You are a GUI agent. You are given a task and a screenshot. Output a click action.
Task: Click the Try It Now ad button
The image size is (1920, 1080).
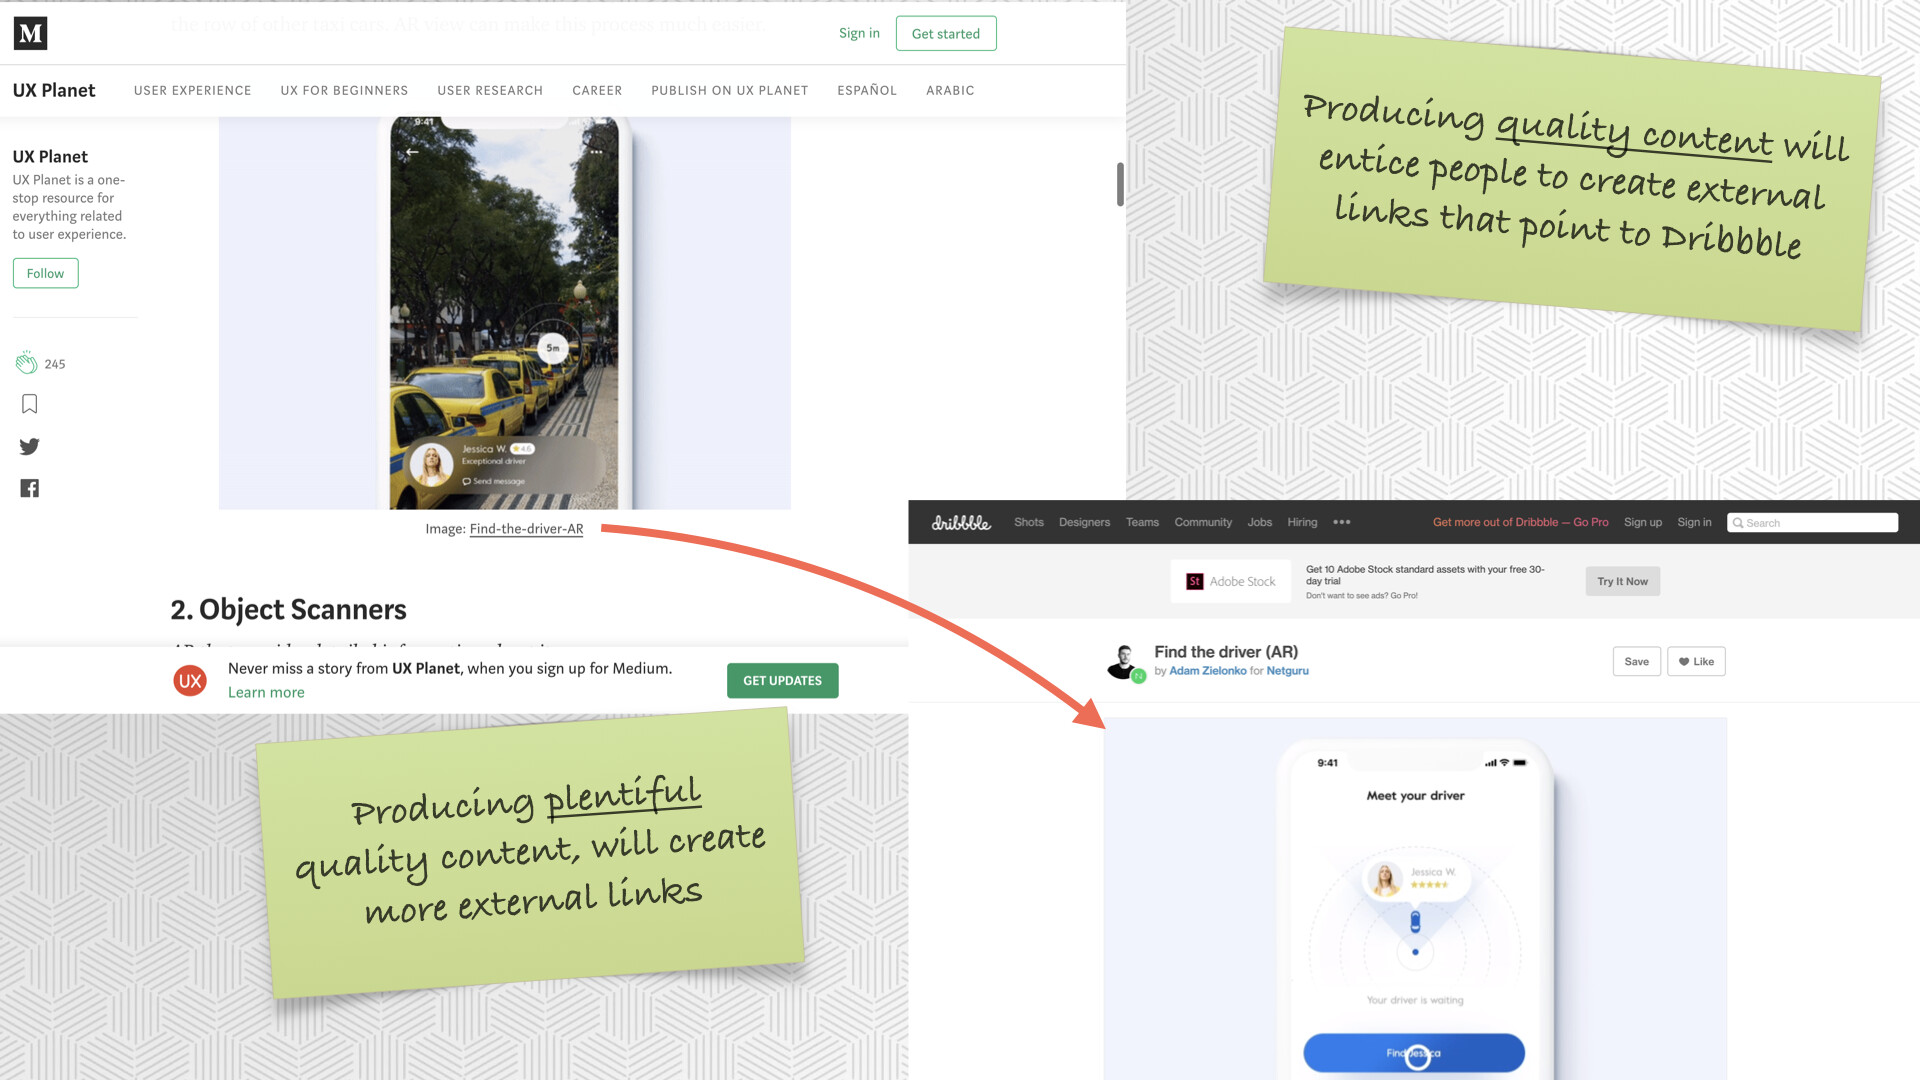click(x=1622, y=581)
